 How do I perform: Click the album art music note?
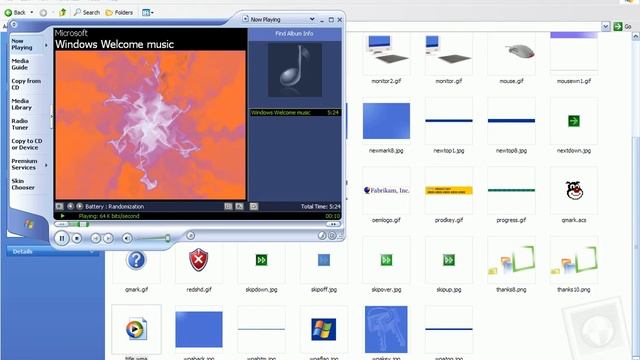point(295,70)
